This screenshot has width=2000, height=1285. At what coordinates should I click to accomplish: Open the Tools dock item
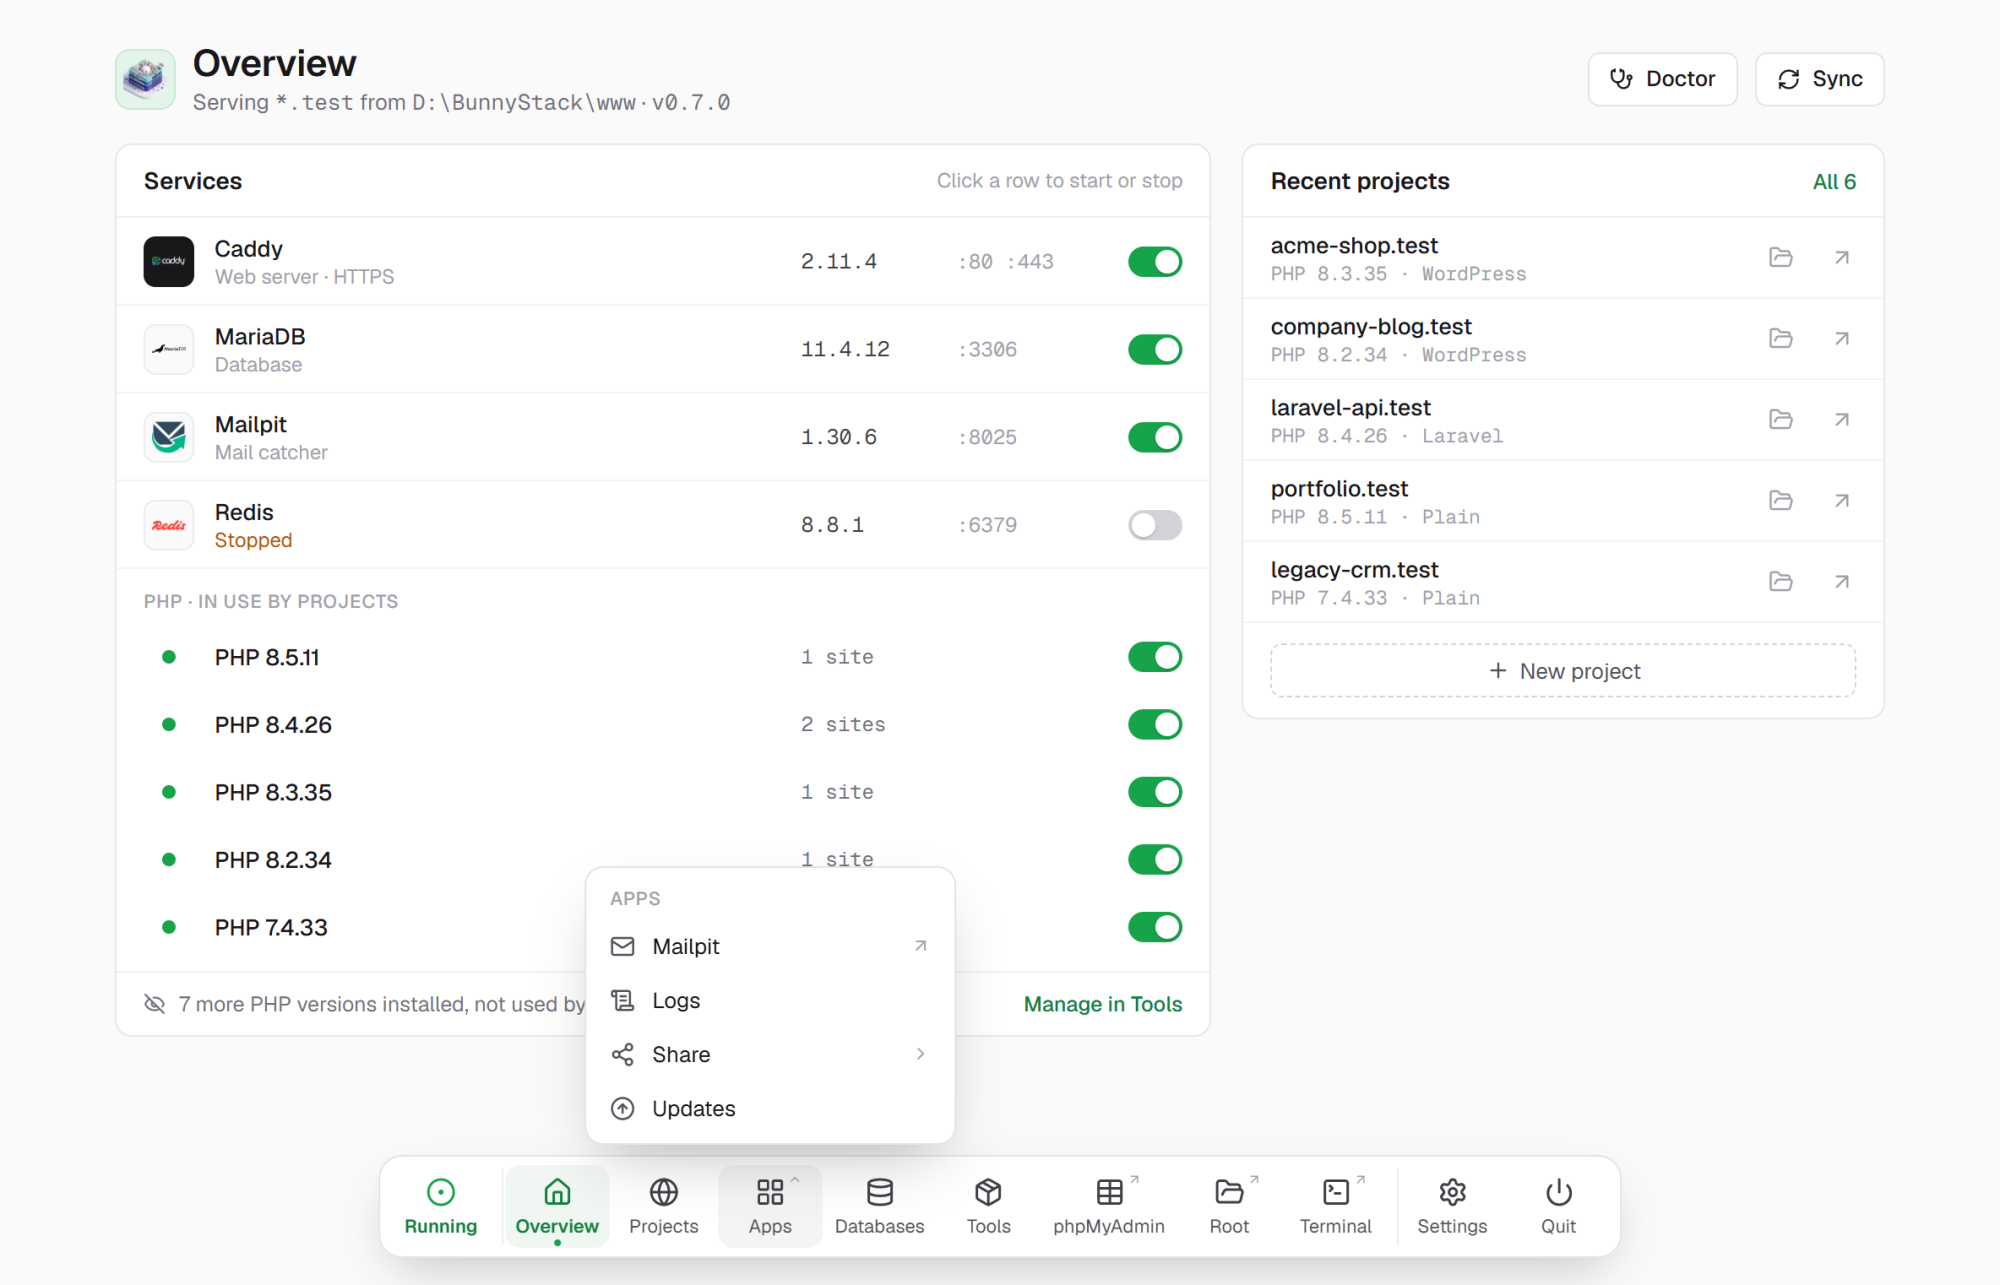pos(988,1206)
